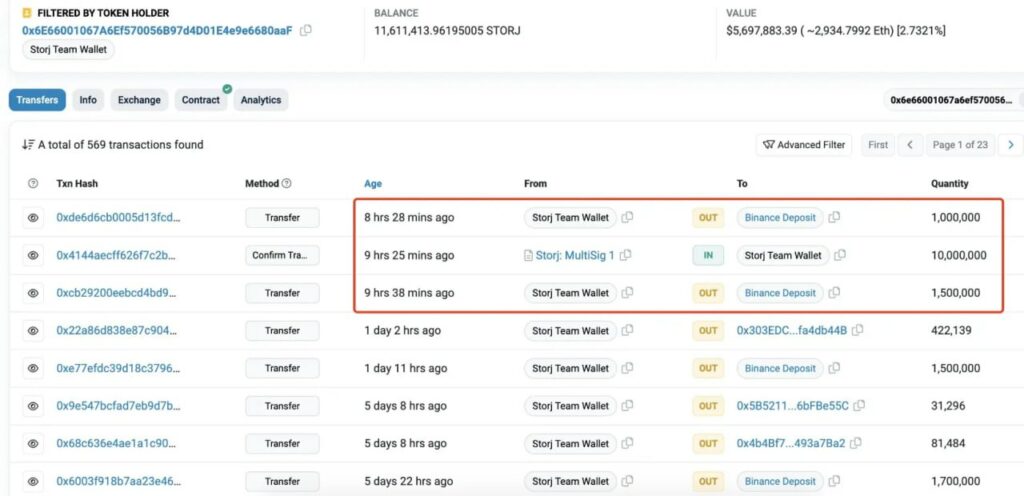
Task: Copy From address in 0xe77efdc39d18c3796 row
Action: point(627,368)
